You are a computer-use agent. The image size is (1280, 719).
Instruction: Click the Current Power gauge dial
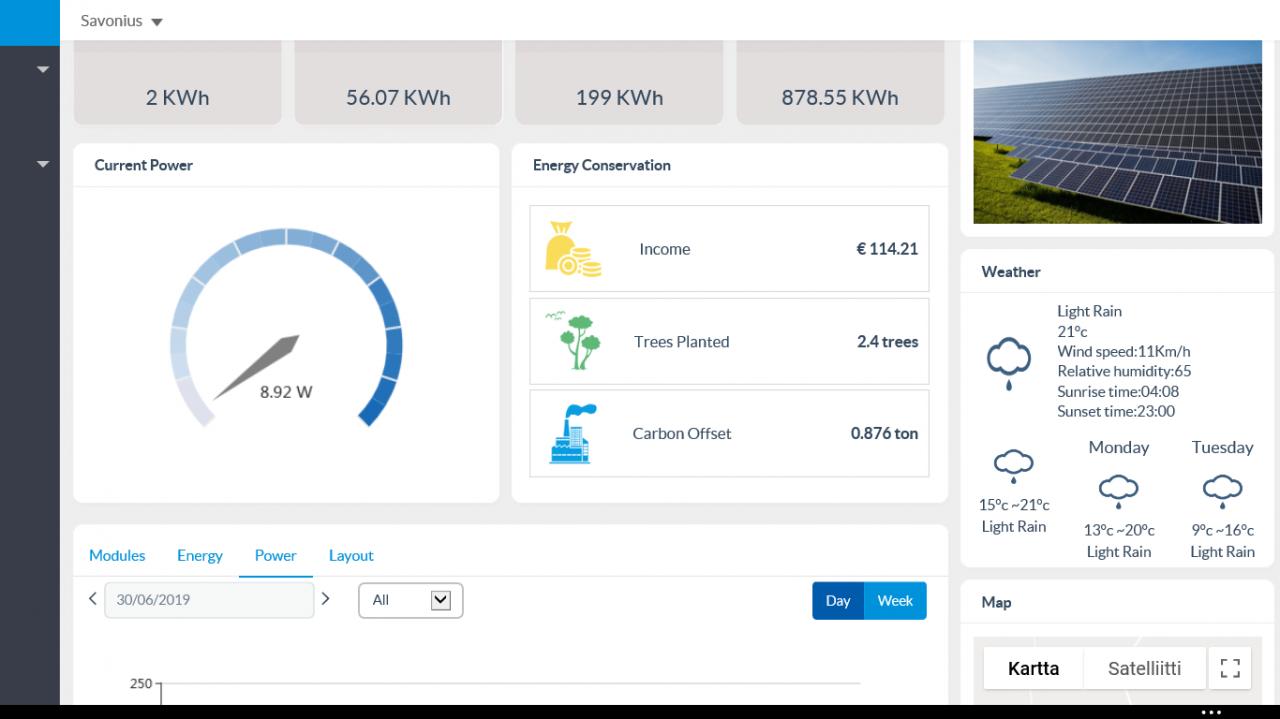coord(286,328)
